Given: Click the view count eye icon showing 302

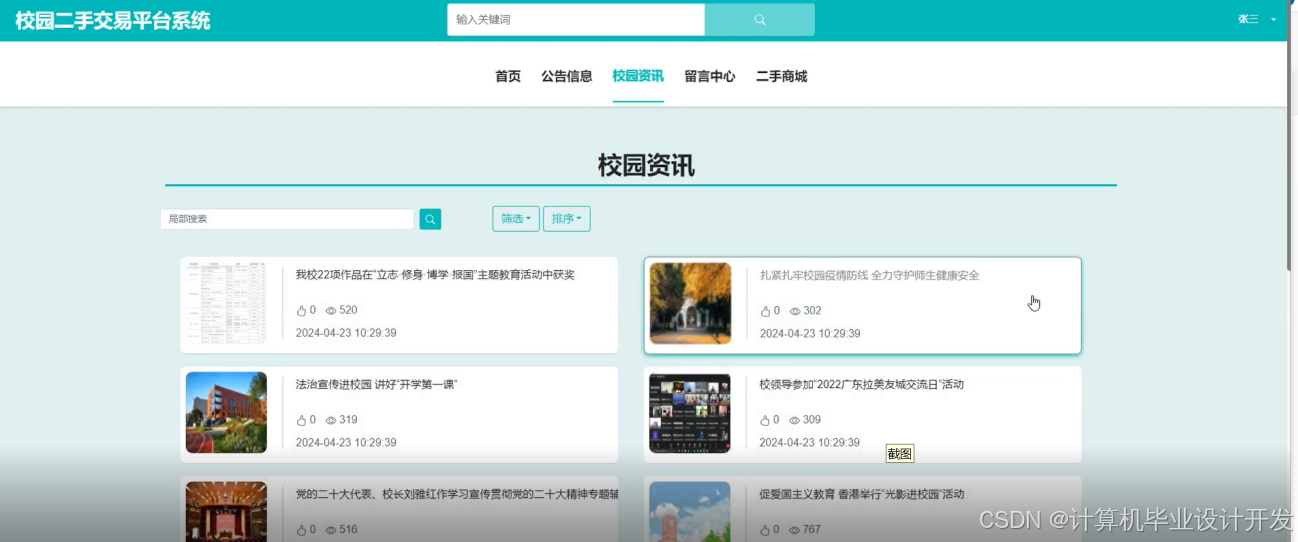Looking at the screenshot, I should [795, 311].
